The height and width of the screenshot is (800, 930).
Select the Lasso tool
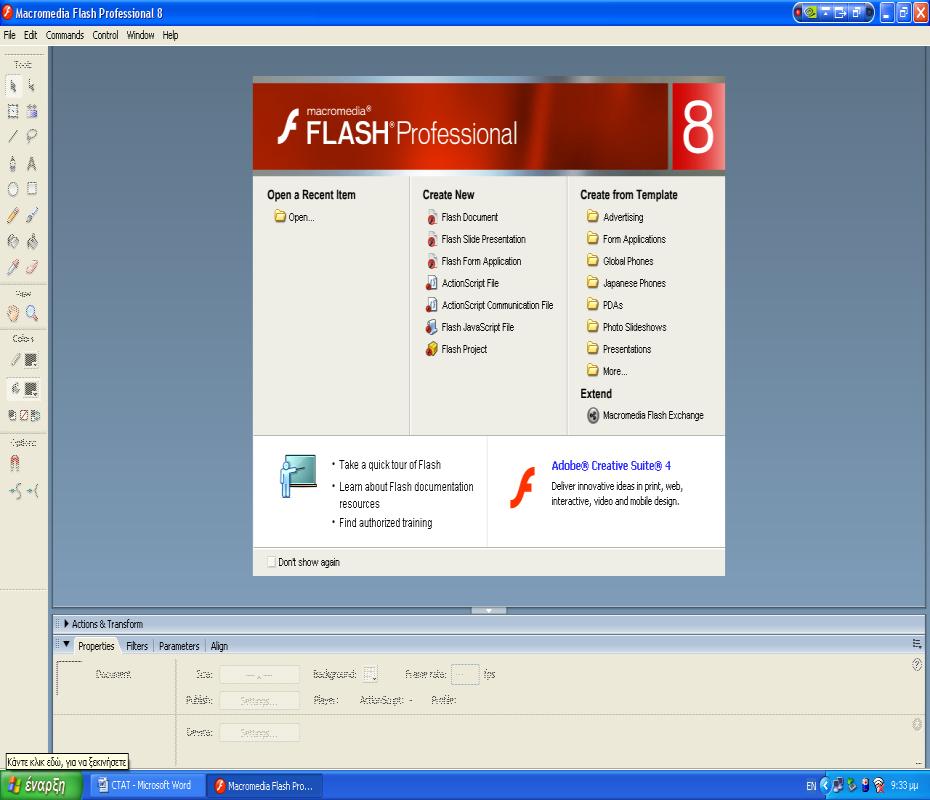pos(32,136)
